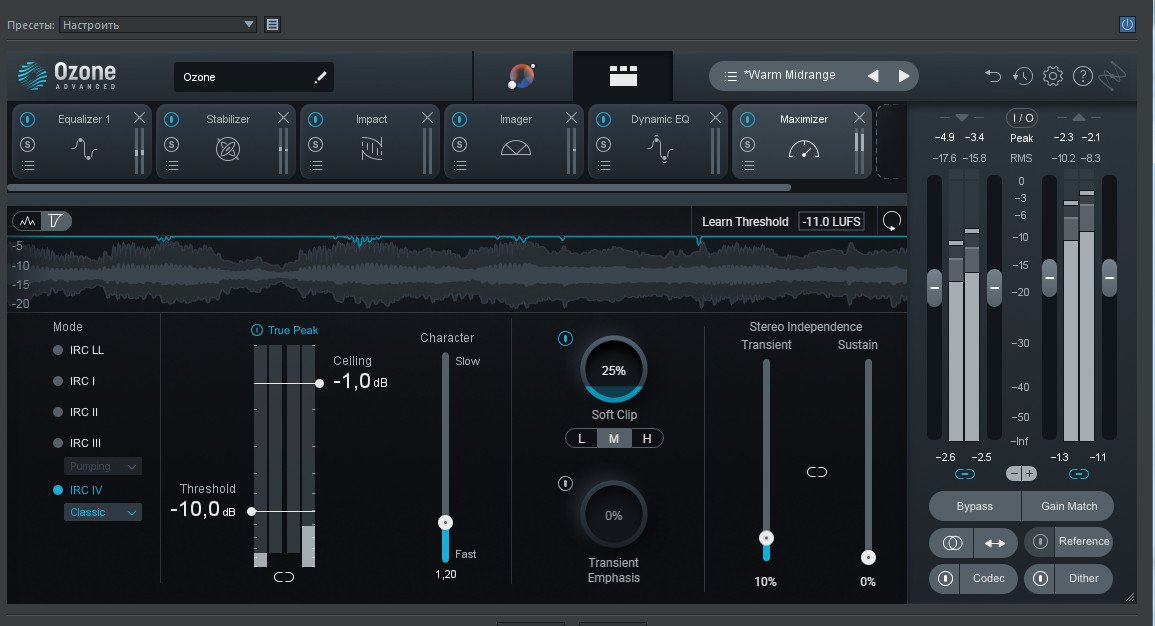The width and height of the screenshot is (1155, 626).
Task: Click the Character speed slider handle
Action: point(446,522)
